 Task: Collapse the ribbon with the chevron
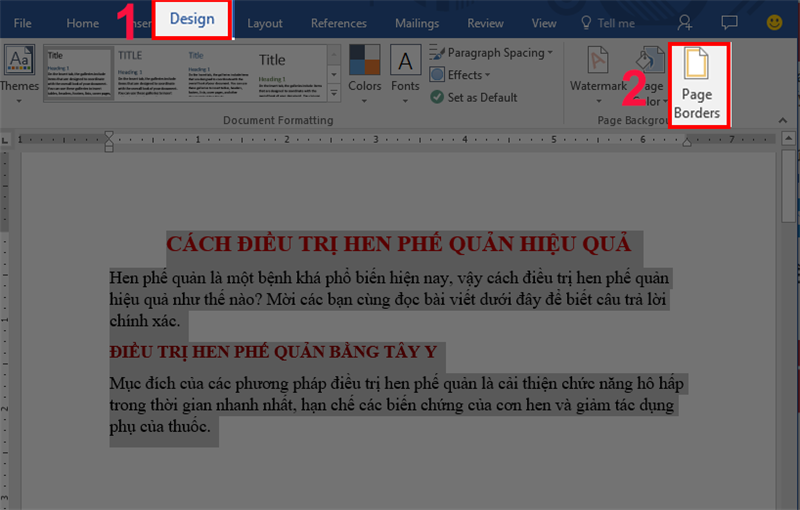coord(783,120)
